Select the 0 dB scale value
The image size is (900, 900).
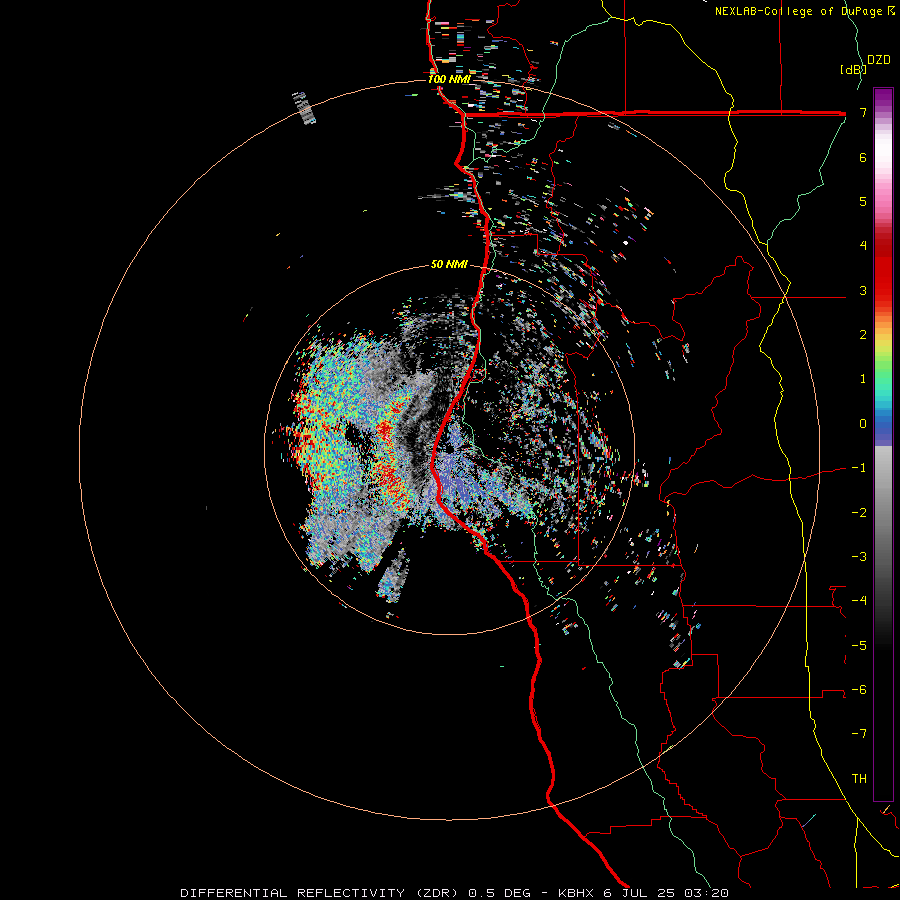coord(863,424)
